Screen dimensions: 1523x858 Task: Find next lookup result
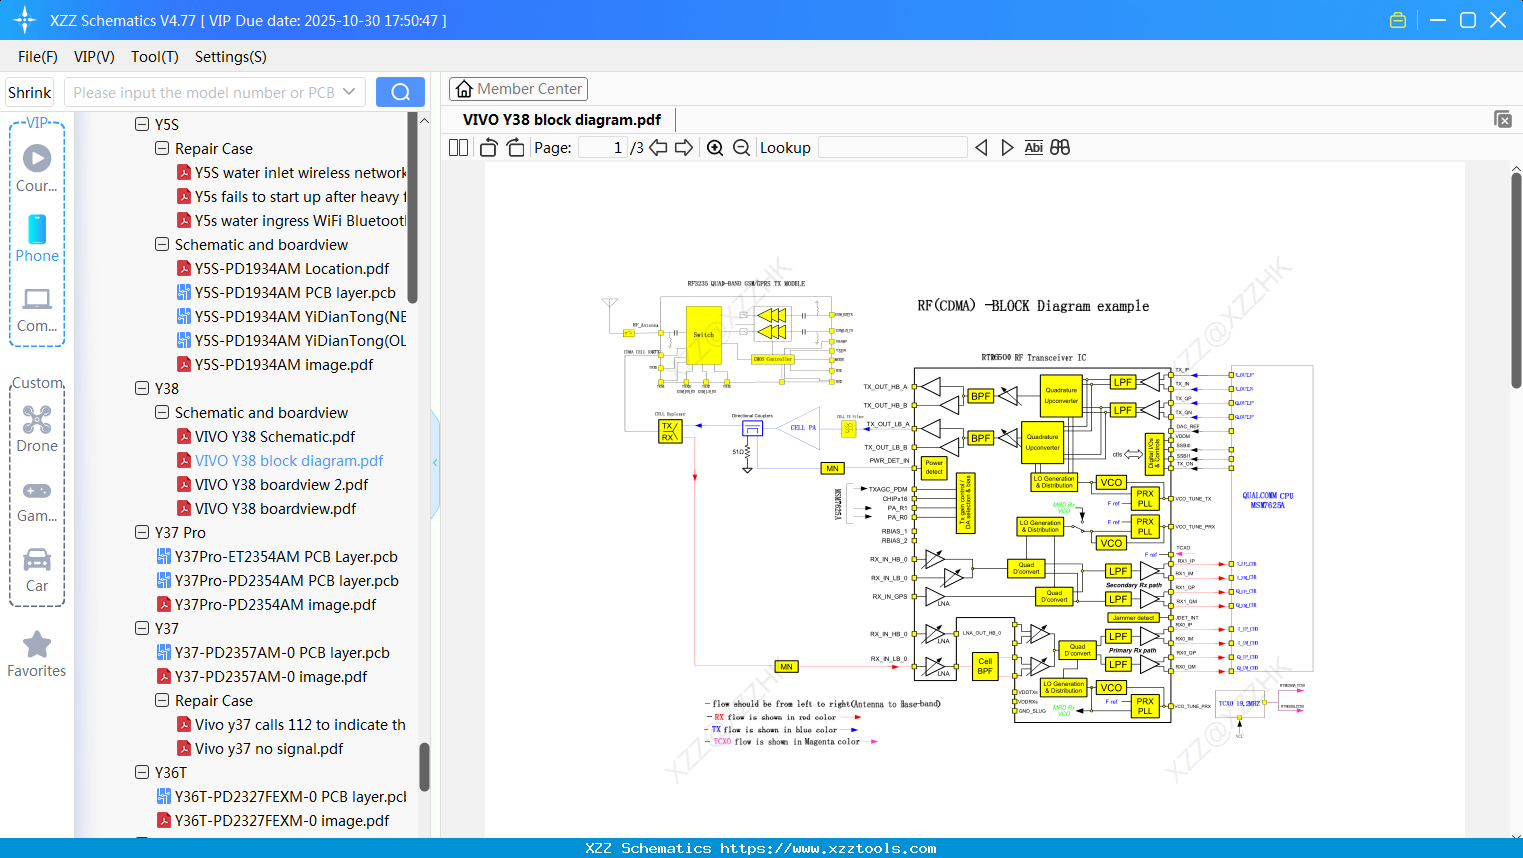coord(1007,148)
